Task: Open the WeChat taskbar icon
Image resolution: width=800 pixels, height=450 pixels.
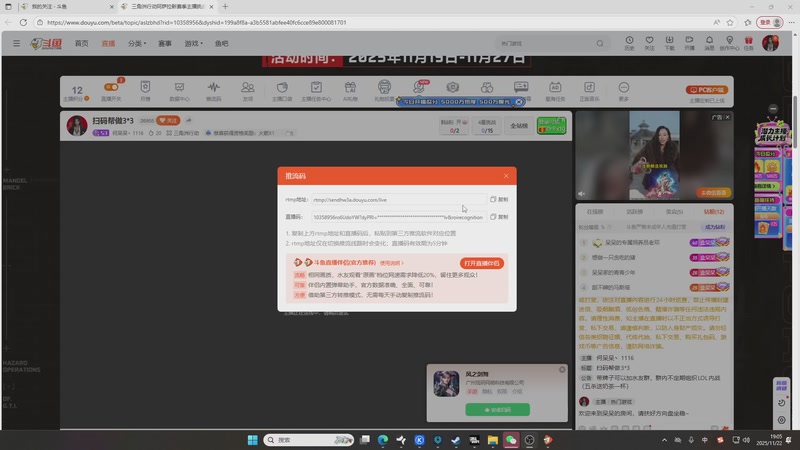Action: (511, 440)
